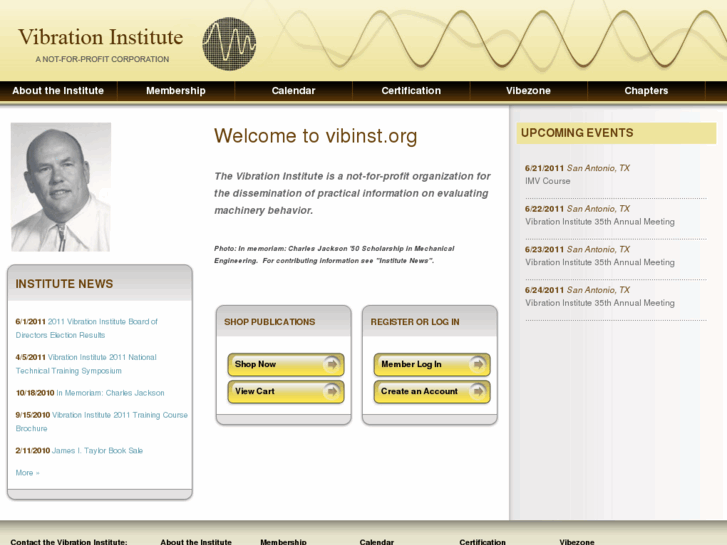Image resolution: width=727 pixels, height=545 pixels.
Task: Open 2011 National Technical Training Symposium news
Action: [x=86, y=364]
